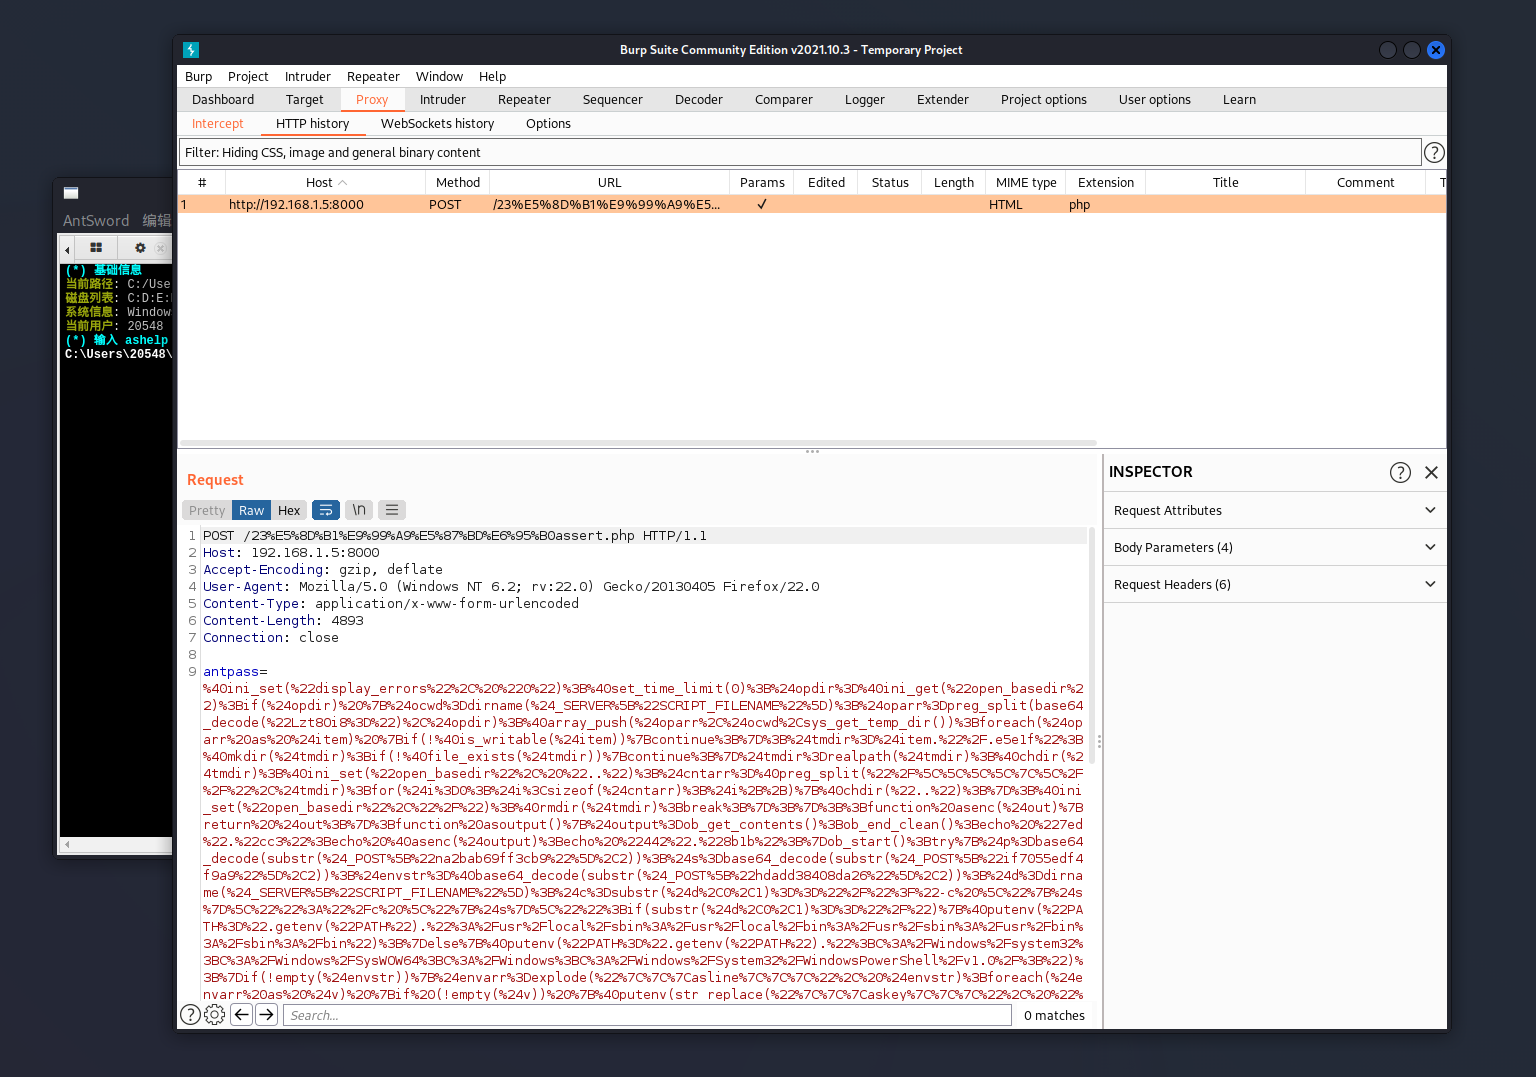Close the Inspector panel
The height and width of the screenshot is (1077, 1536).
(1431, 472)
